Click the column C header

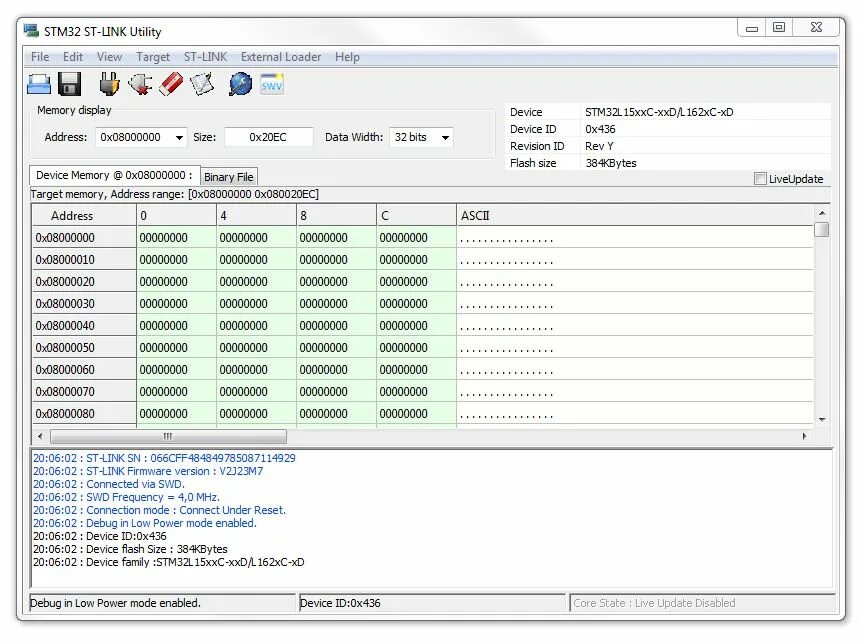(416, 216)
